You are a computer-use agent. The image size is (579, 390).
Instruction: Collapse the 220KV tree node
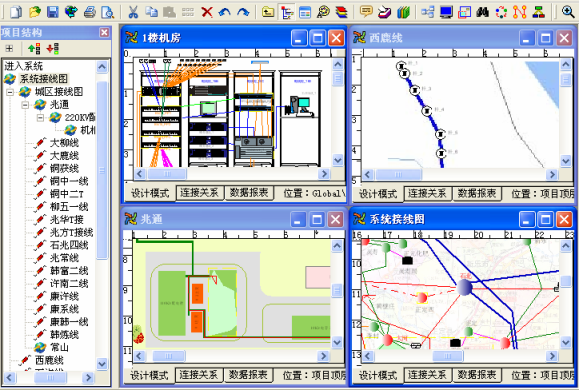(41, 117)
